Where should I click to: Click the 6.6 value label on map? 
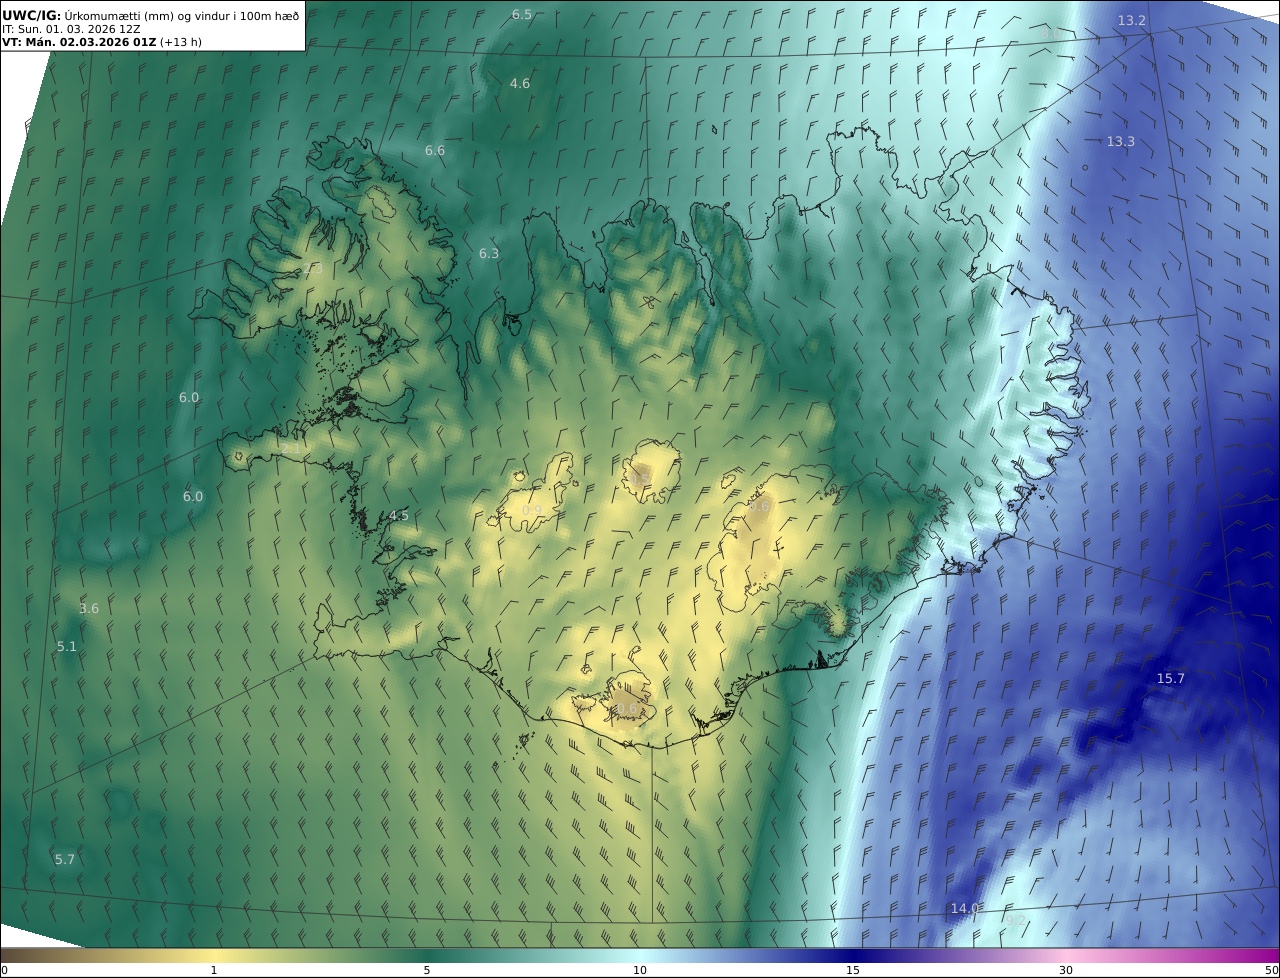pyautogui.click(x=435, y=150)
